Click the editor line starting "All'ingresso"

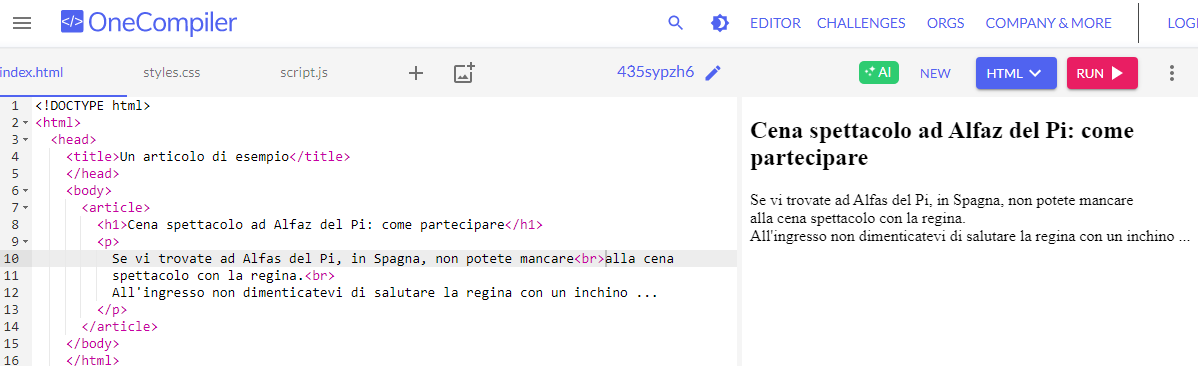pos(384,293)
